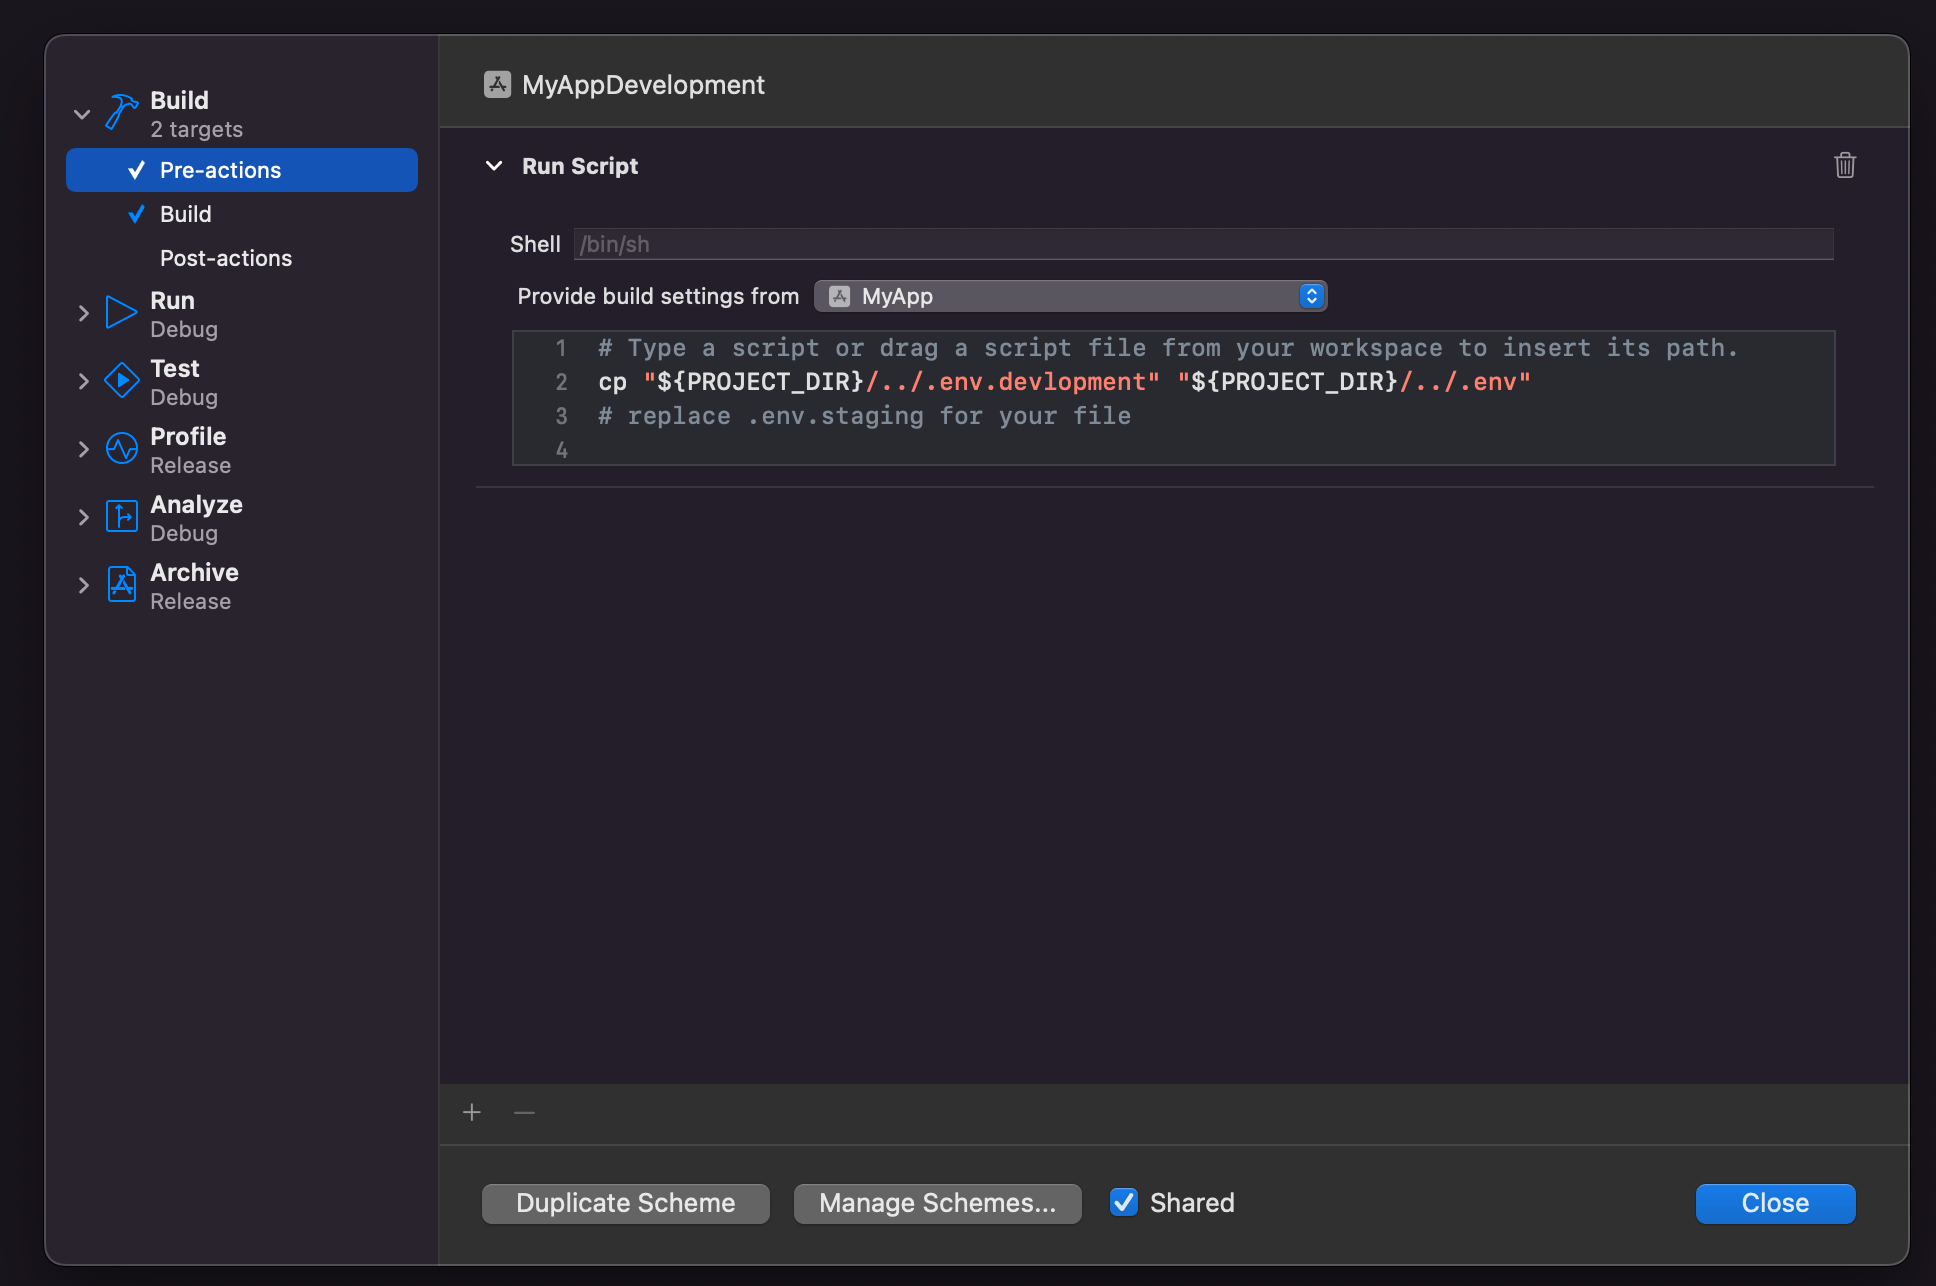Expand the Archive section chevron
Image resolution: width=1936 pixels, height=1286 pixels.
[84, 586]
